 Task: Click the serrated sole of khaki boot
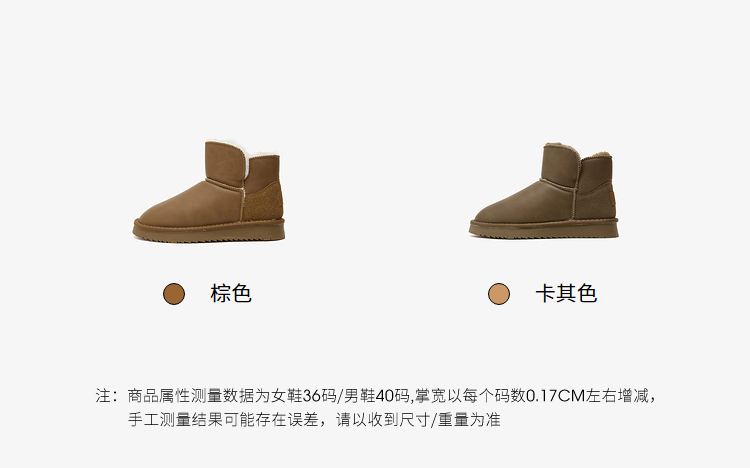(x=544, y=229)
